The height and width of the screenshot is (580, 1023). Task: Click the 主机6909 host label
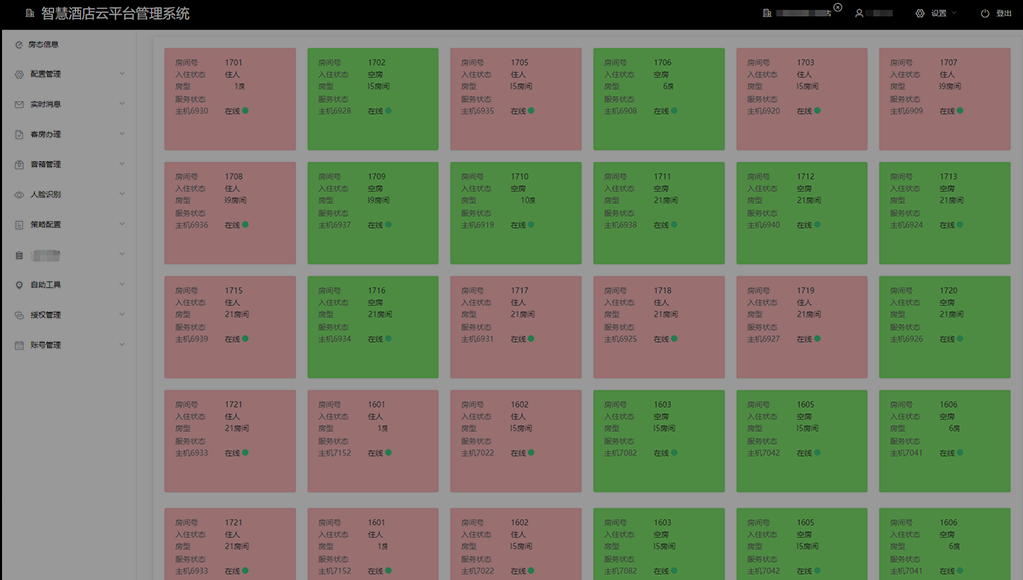pyautogui.click(x=906, y=111)
